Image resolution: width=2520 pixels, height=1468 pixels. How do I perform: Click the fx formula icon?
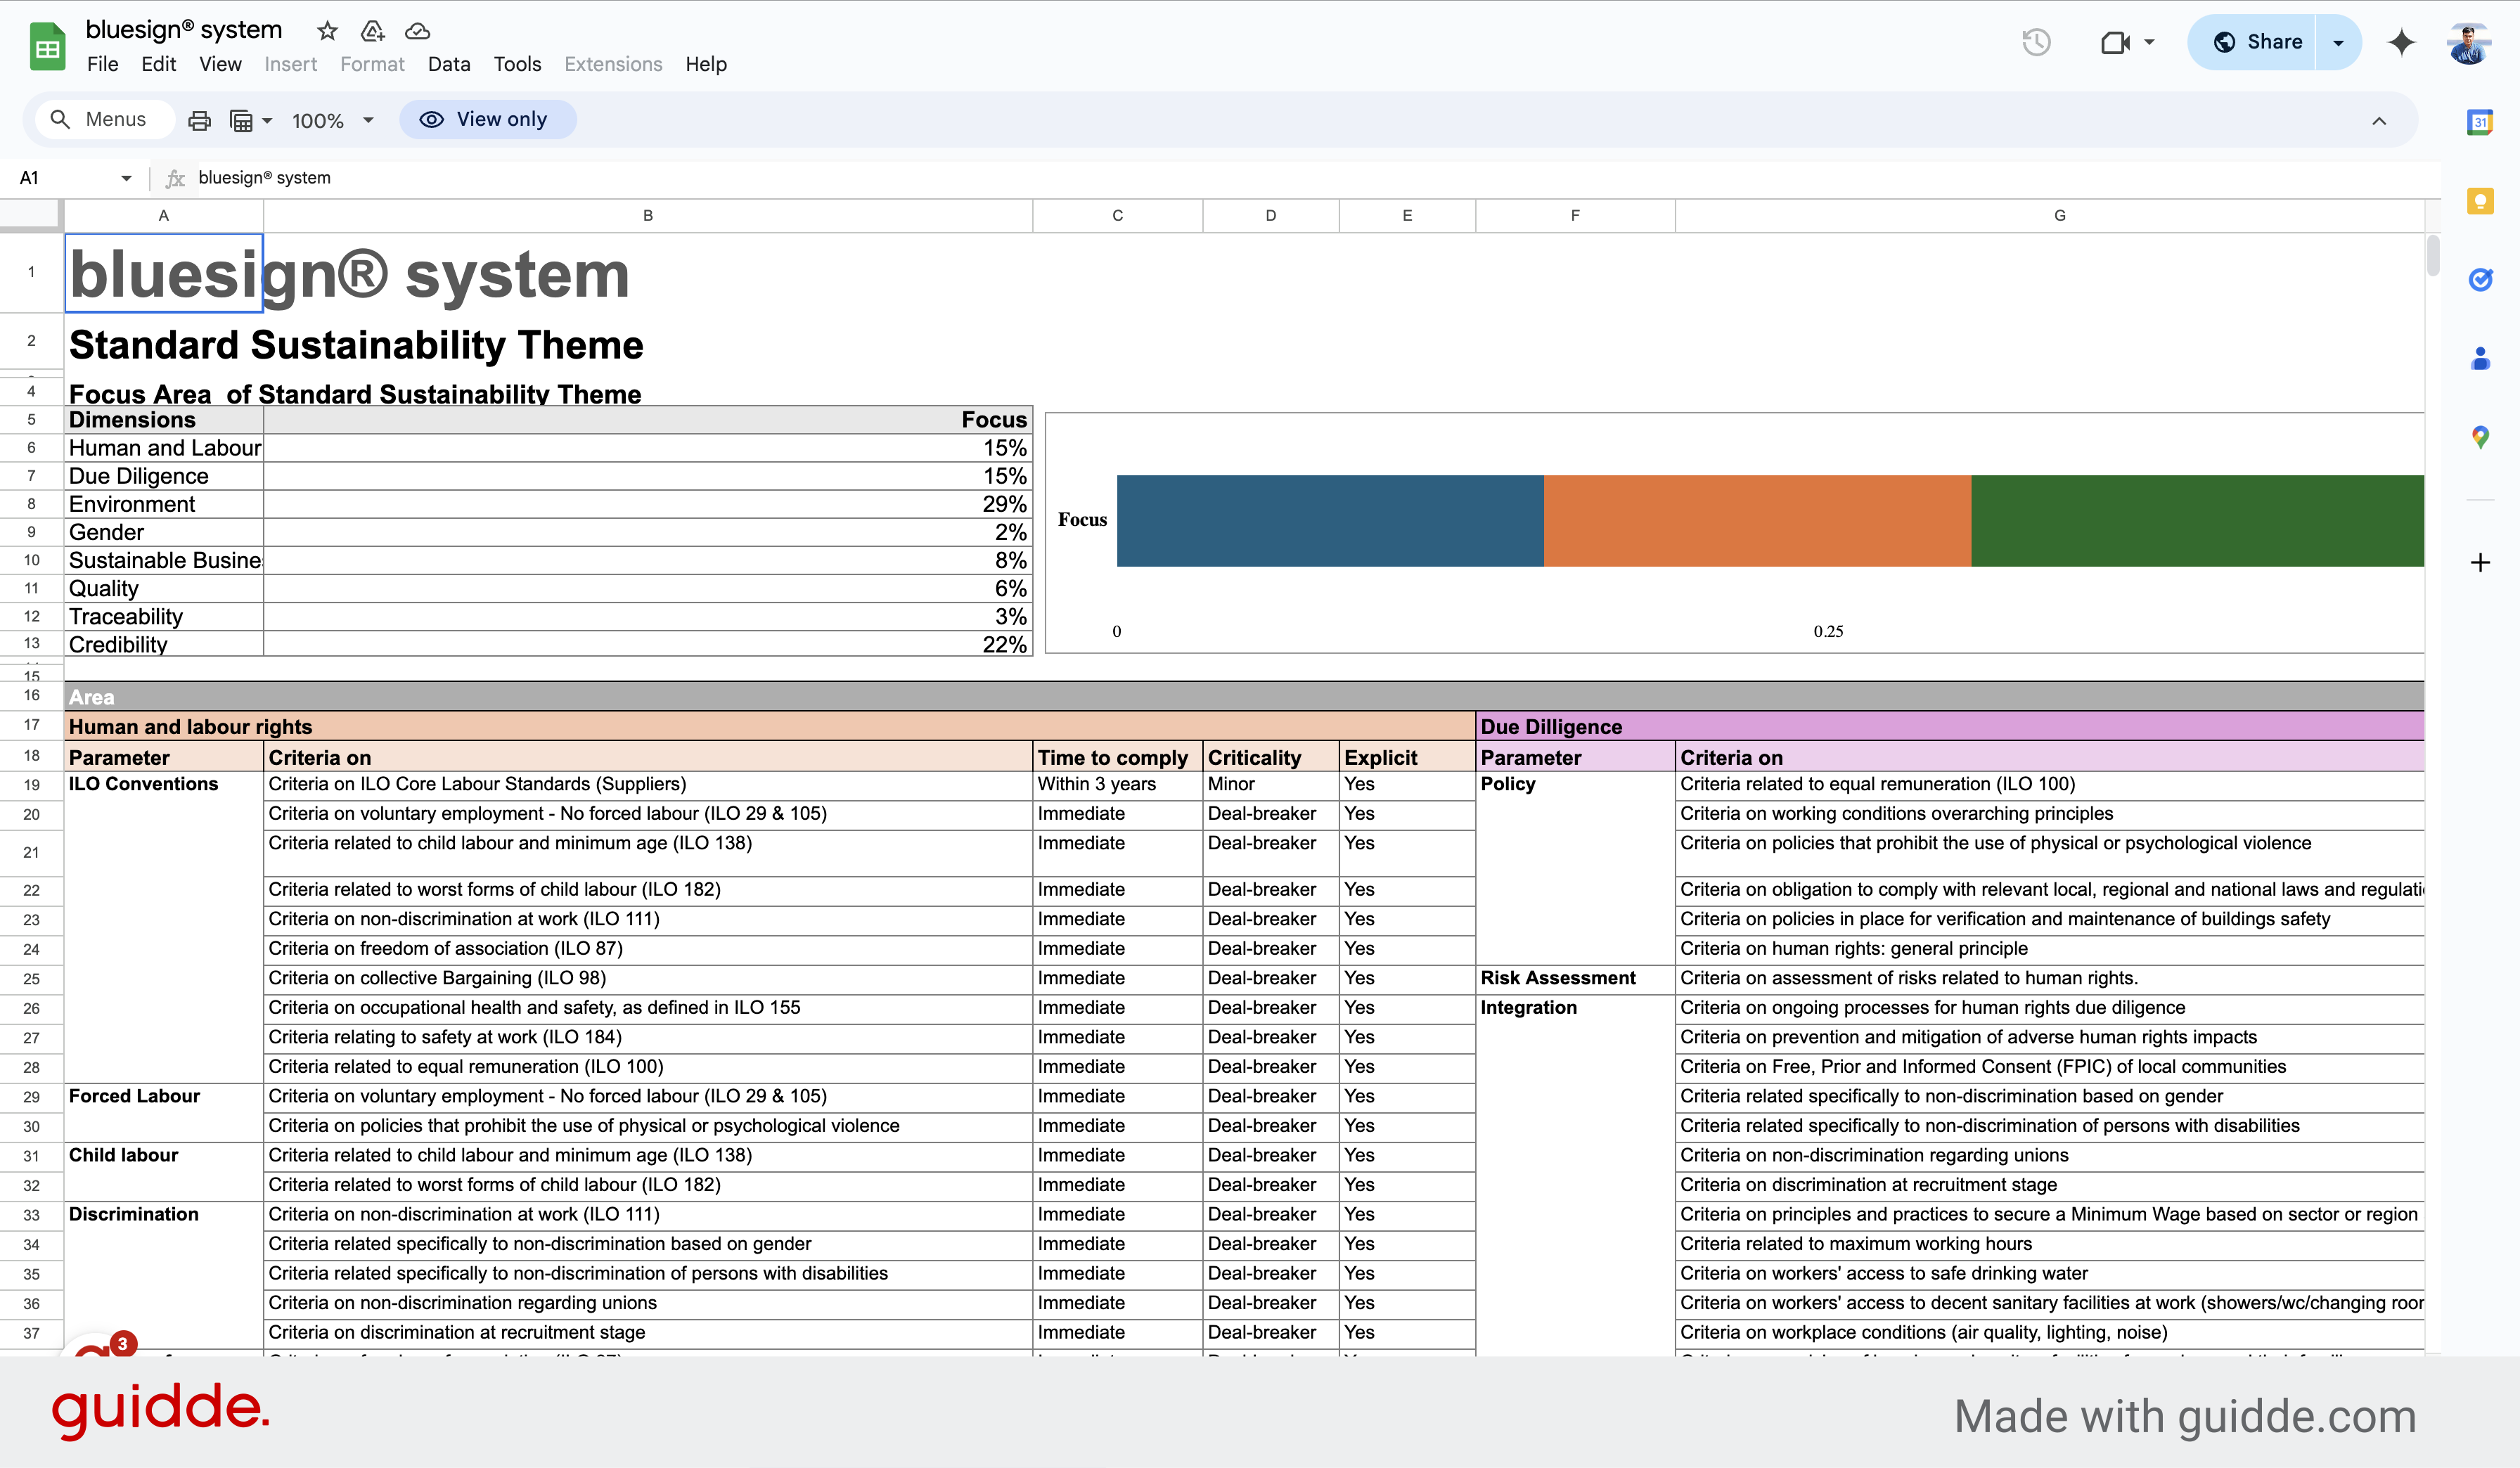click(x=176, y=178)
